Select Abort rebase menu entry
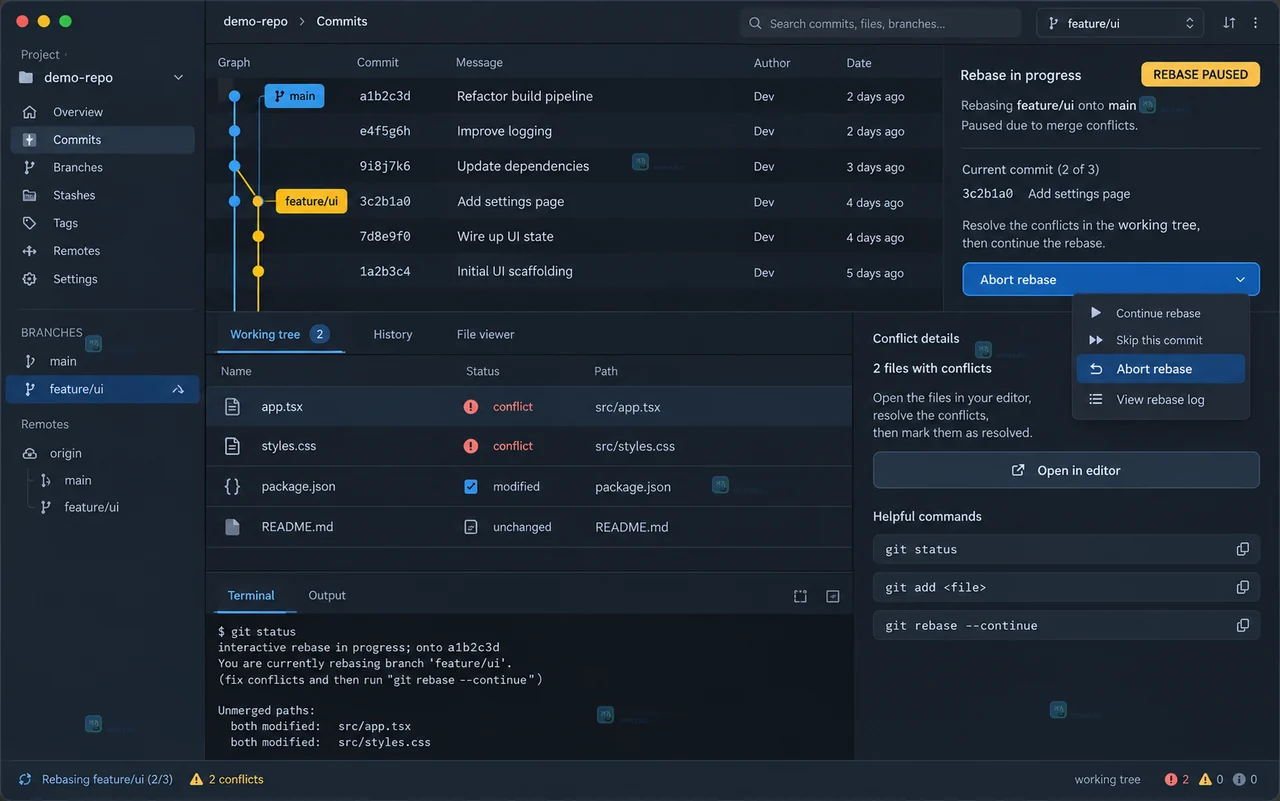 pos(1160,369)
